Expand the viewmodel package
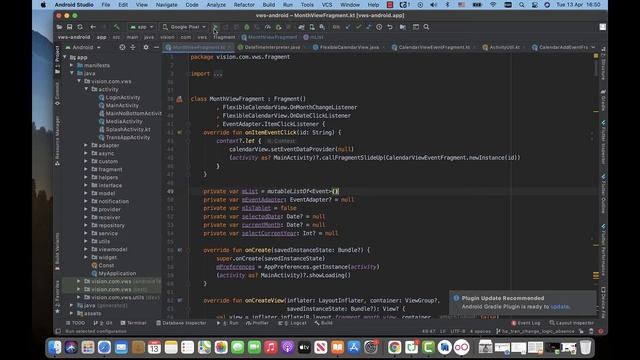The width and height of the screenshot is (640, 360). pyautogui.click(x=86, y=249)
